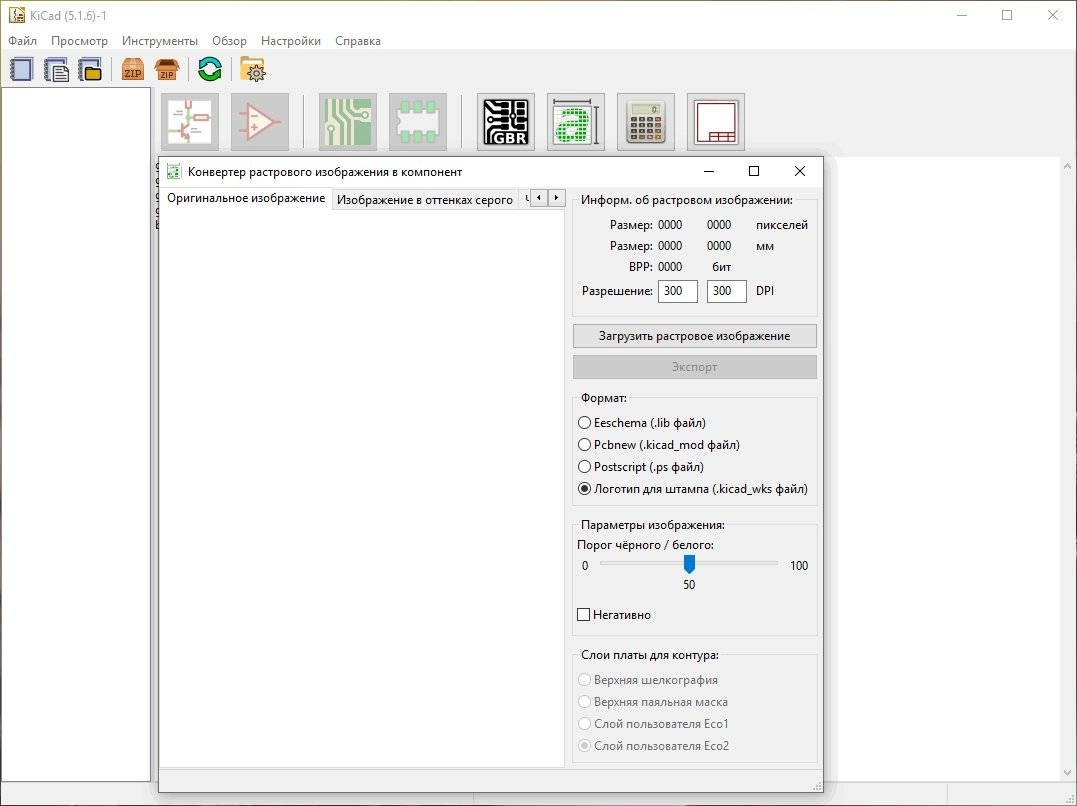Open the GBR Gerber viewer icon
The image size is (1077, 806).
506,122
